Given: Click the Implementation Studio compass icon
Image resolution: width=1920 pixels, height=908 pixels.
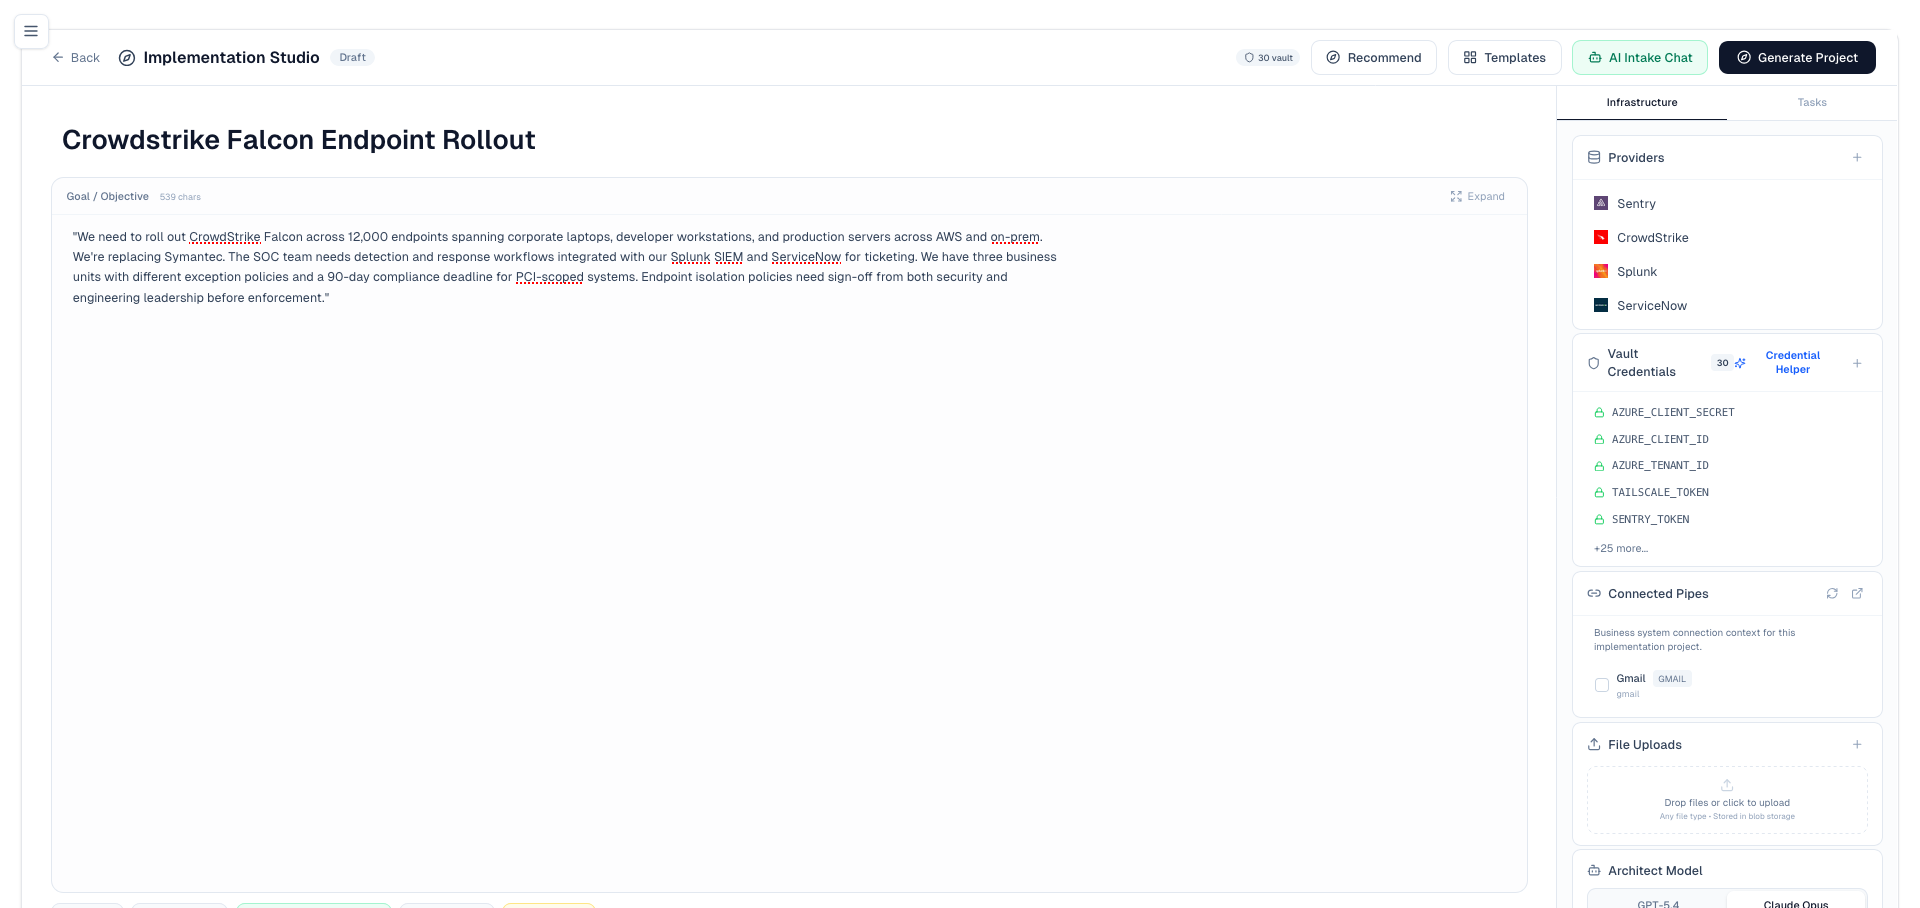Looking at the screenshot, I should (x=127, y=58).
